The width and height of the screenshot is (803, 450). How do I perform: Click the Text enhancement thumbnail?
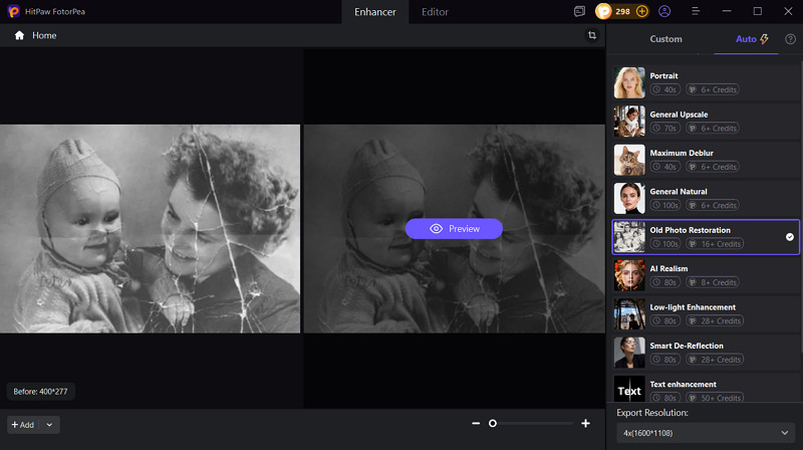(x=629, y=390)
